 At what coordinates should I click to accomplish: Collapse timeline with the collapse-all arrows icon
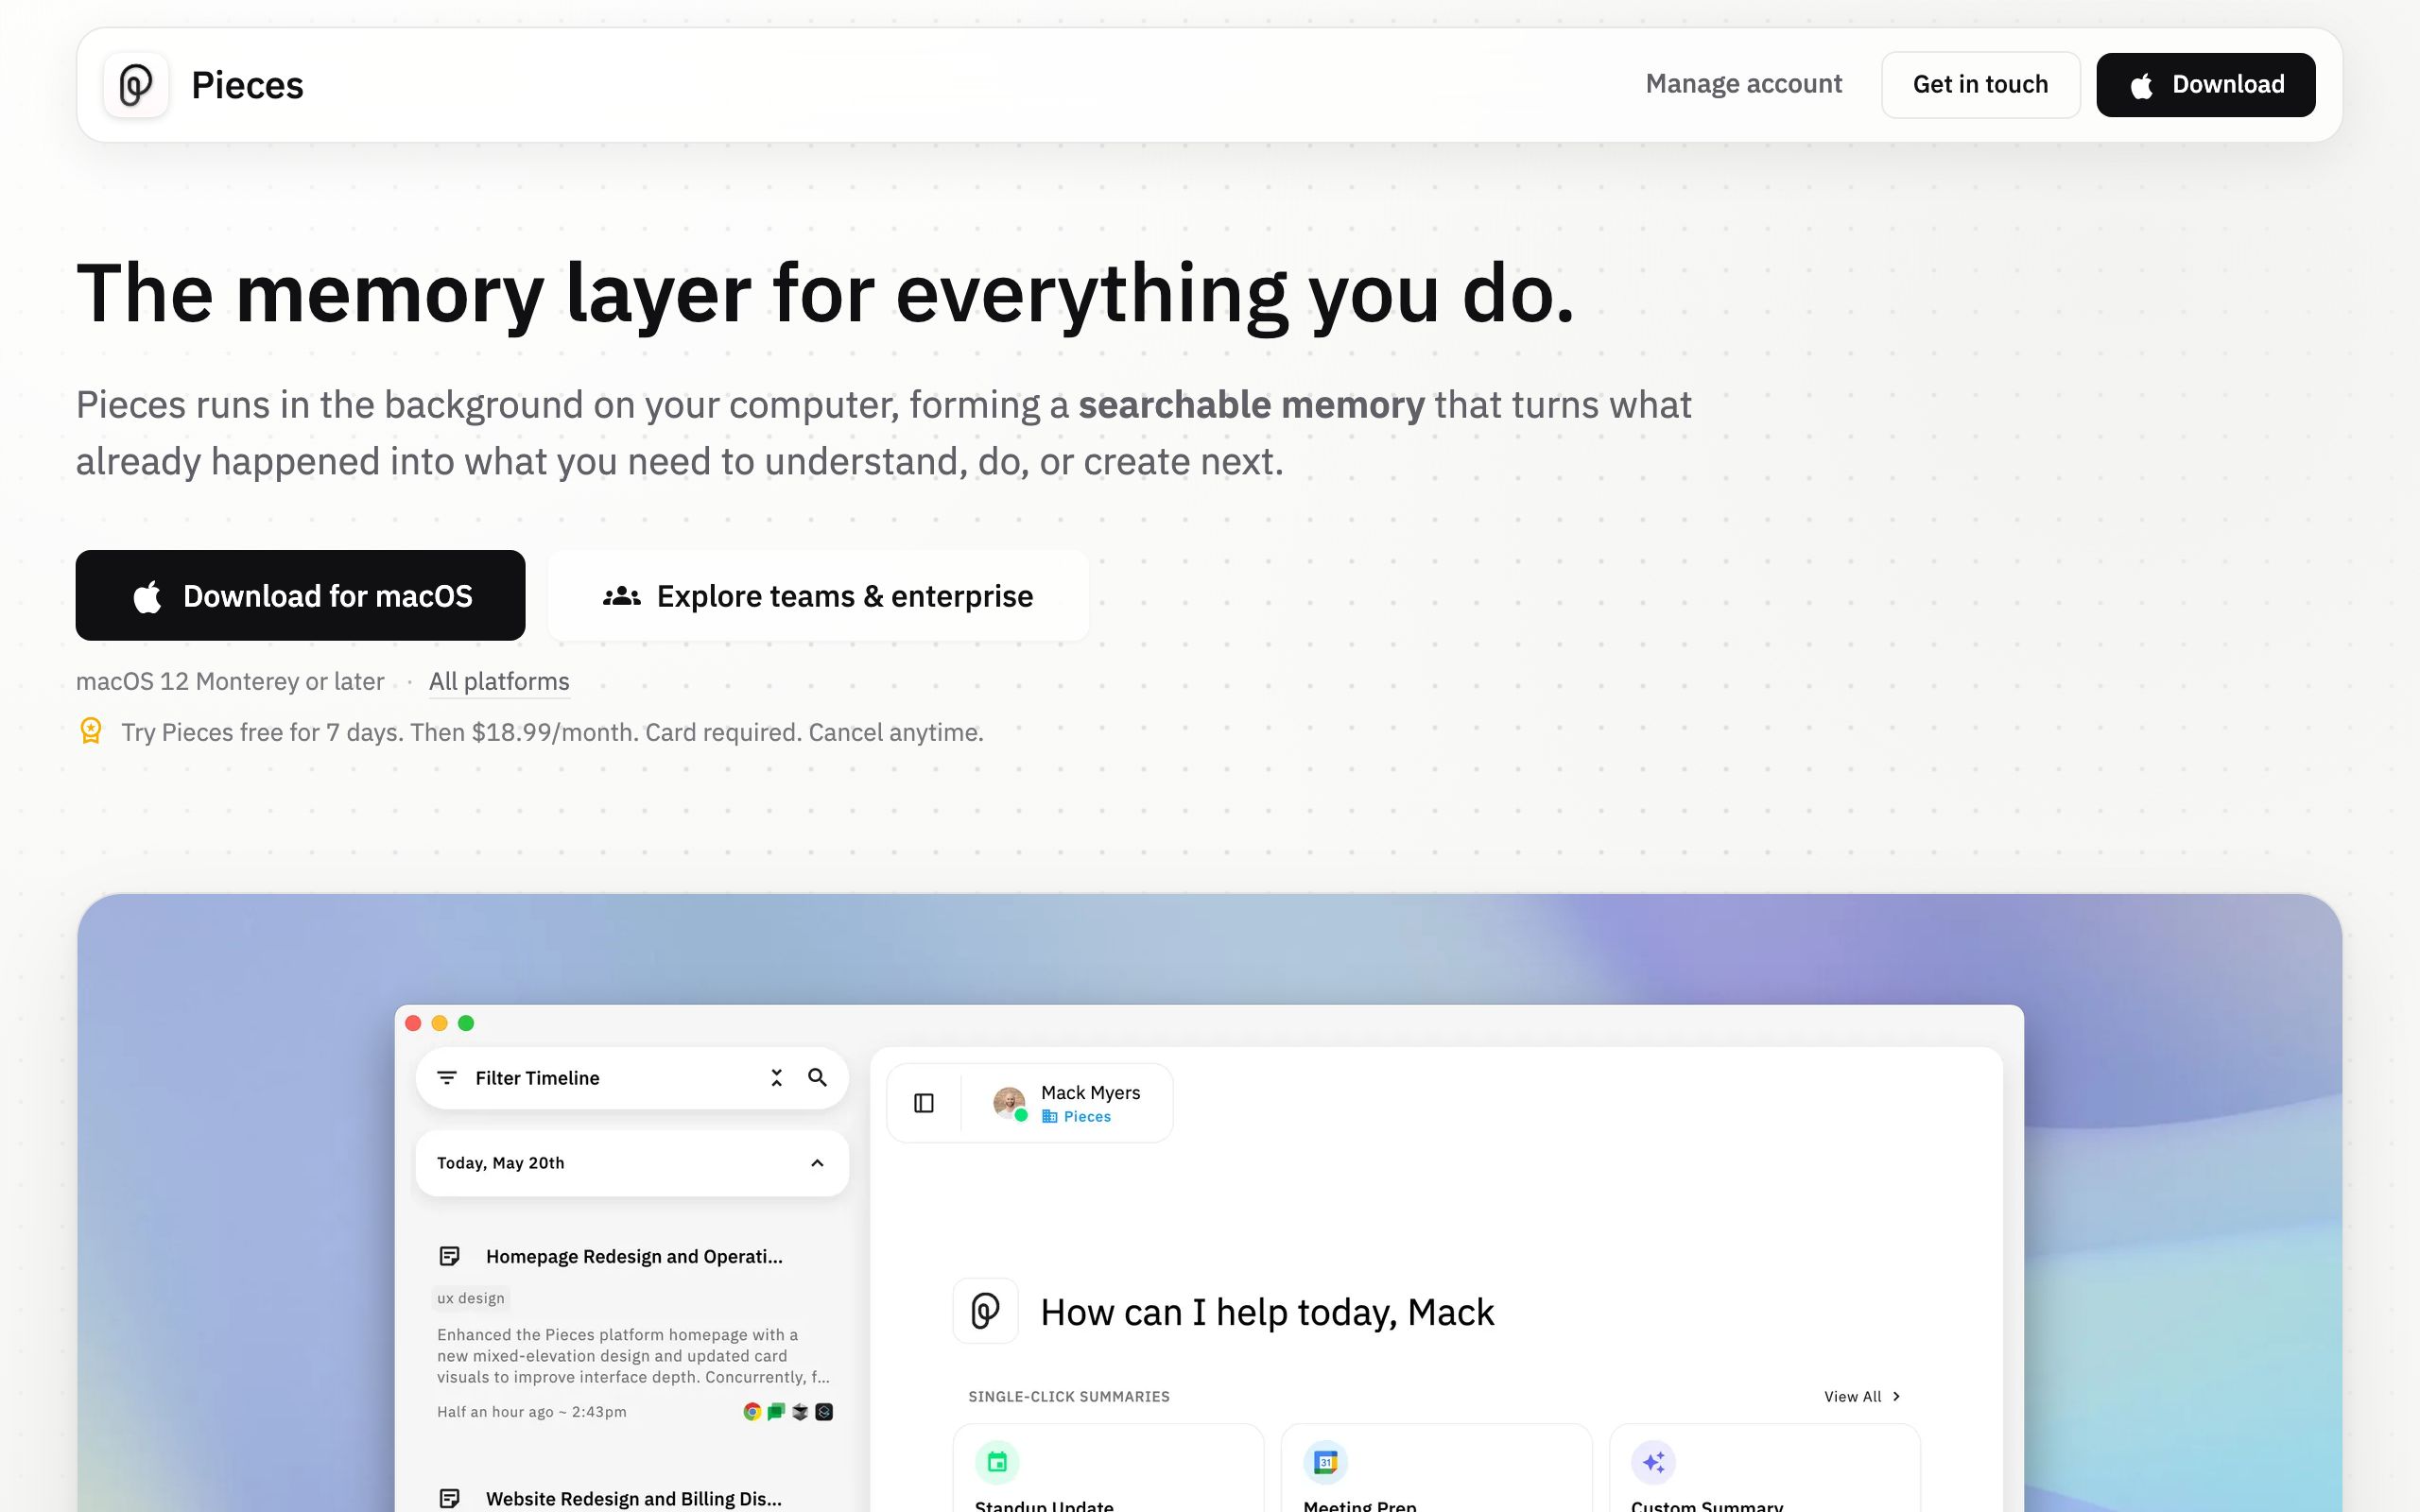coord(776,1077)
